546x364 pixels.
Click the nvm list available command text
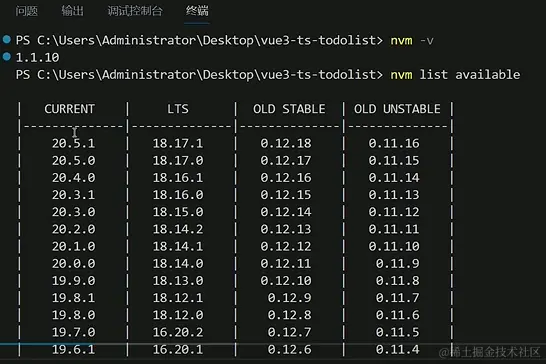click(x=455, y=75)
